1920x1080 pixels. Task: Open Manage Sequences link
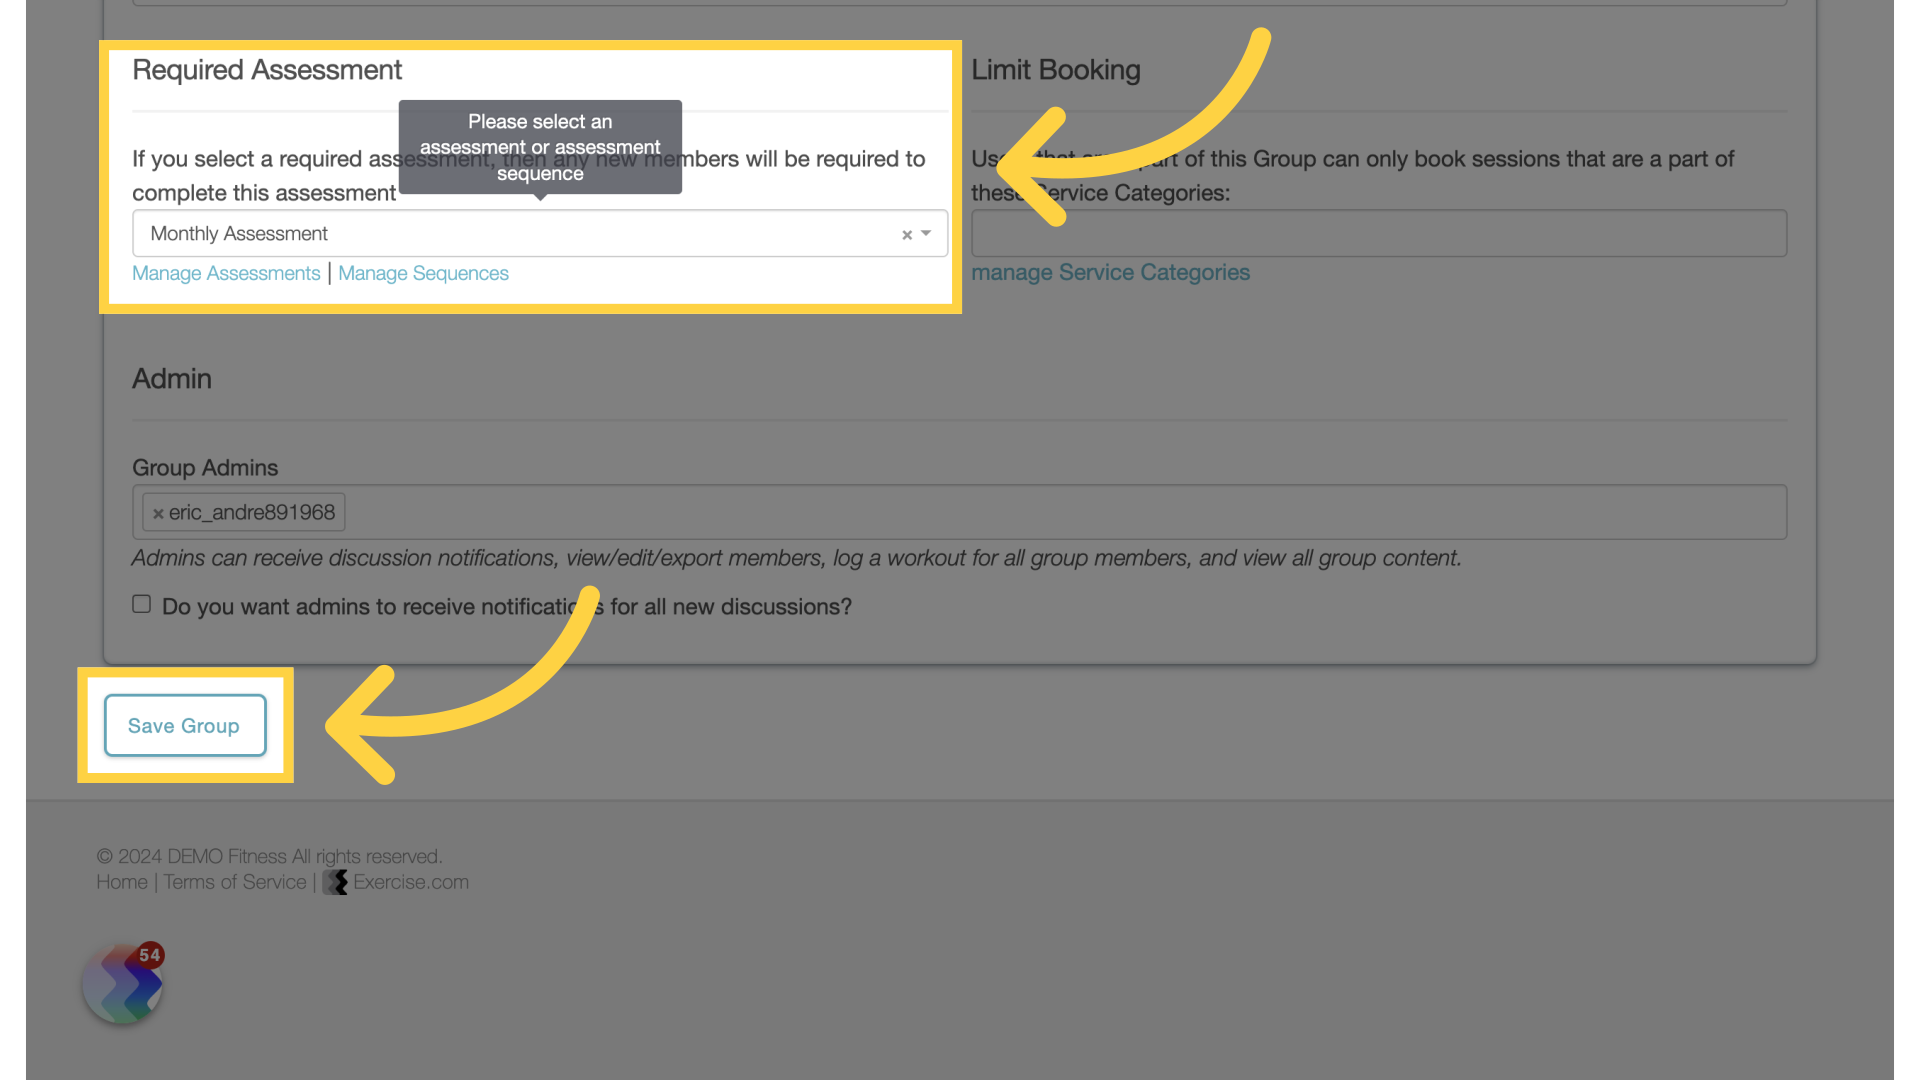click(x=423, y=273)
